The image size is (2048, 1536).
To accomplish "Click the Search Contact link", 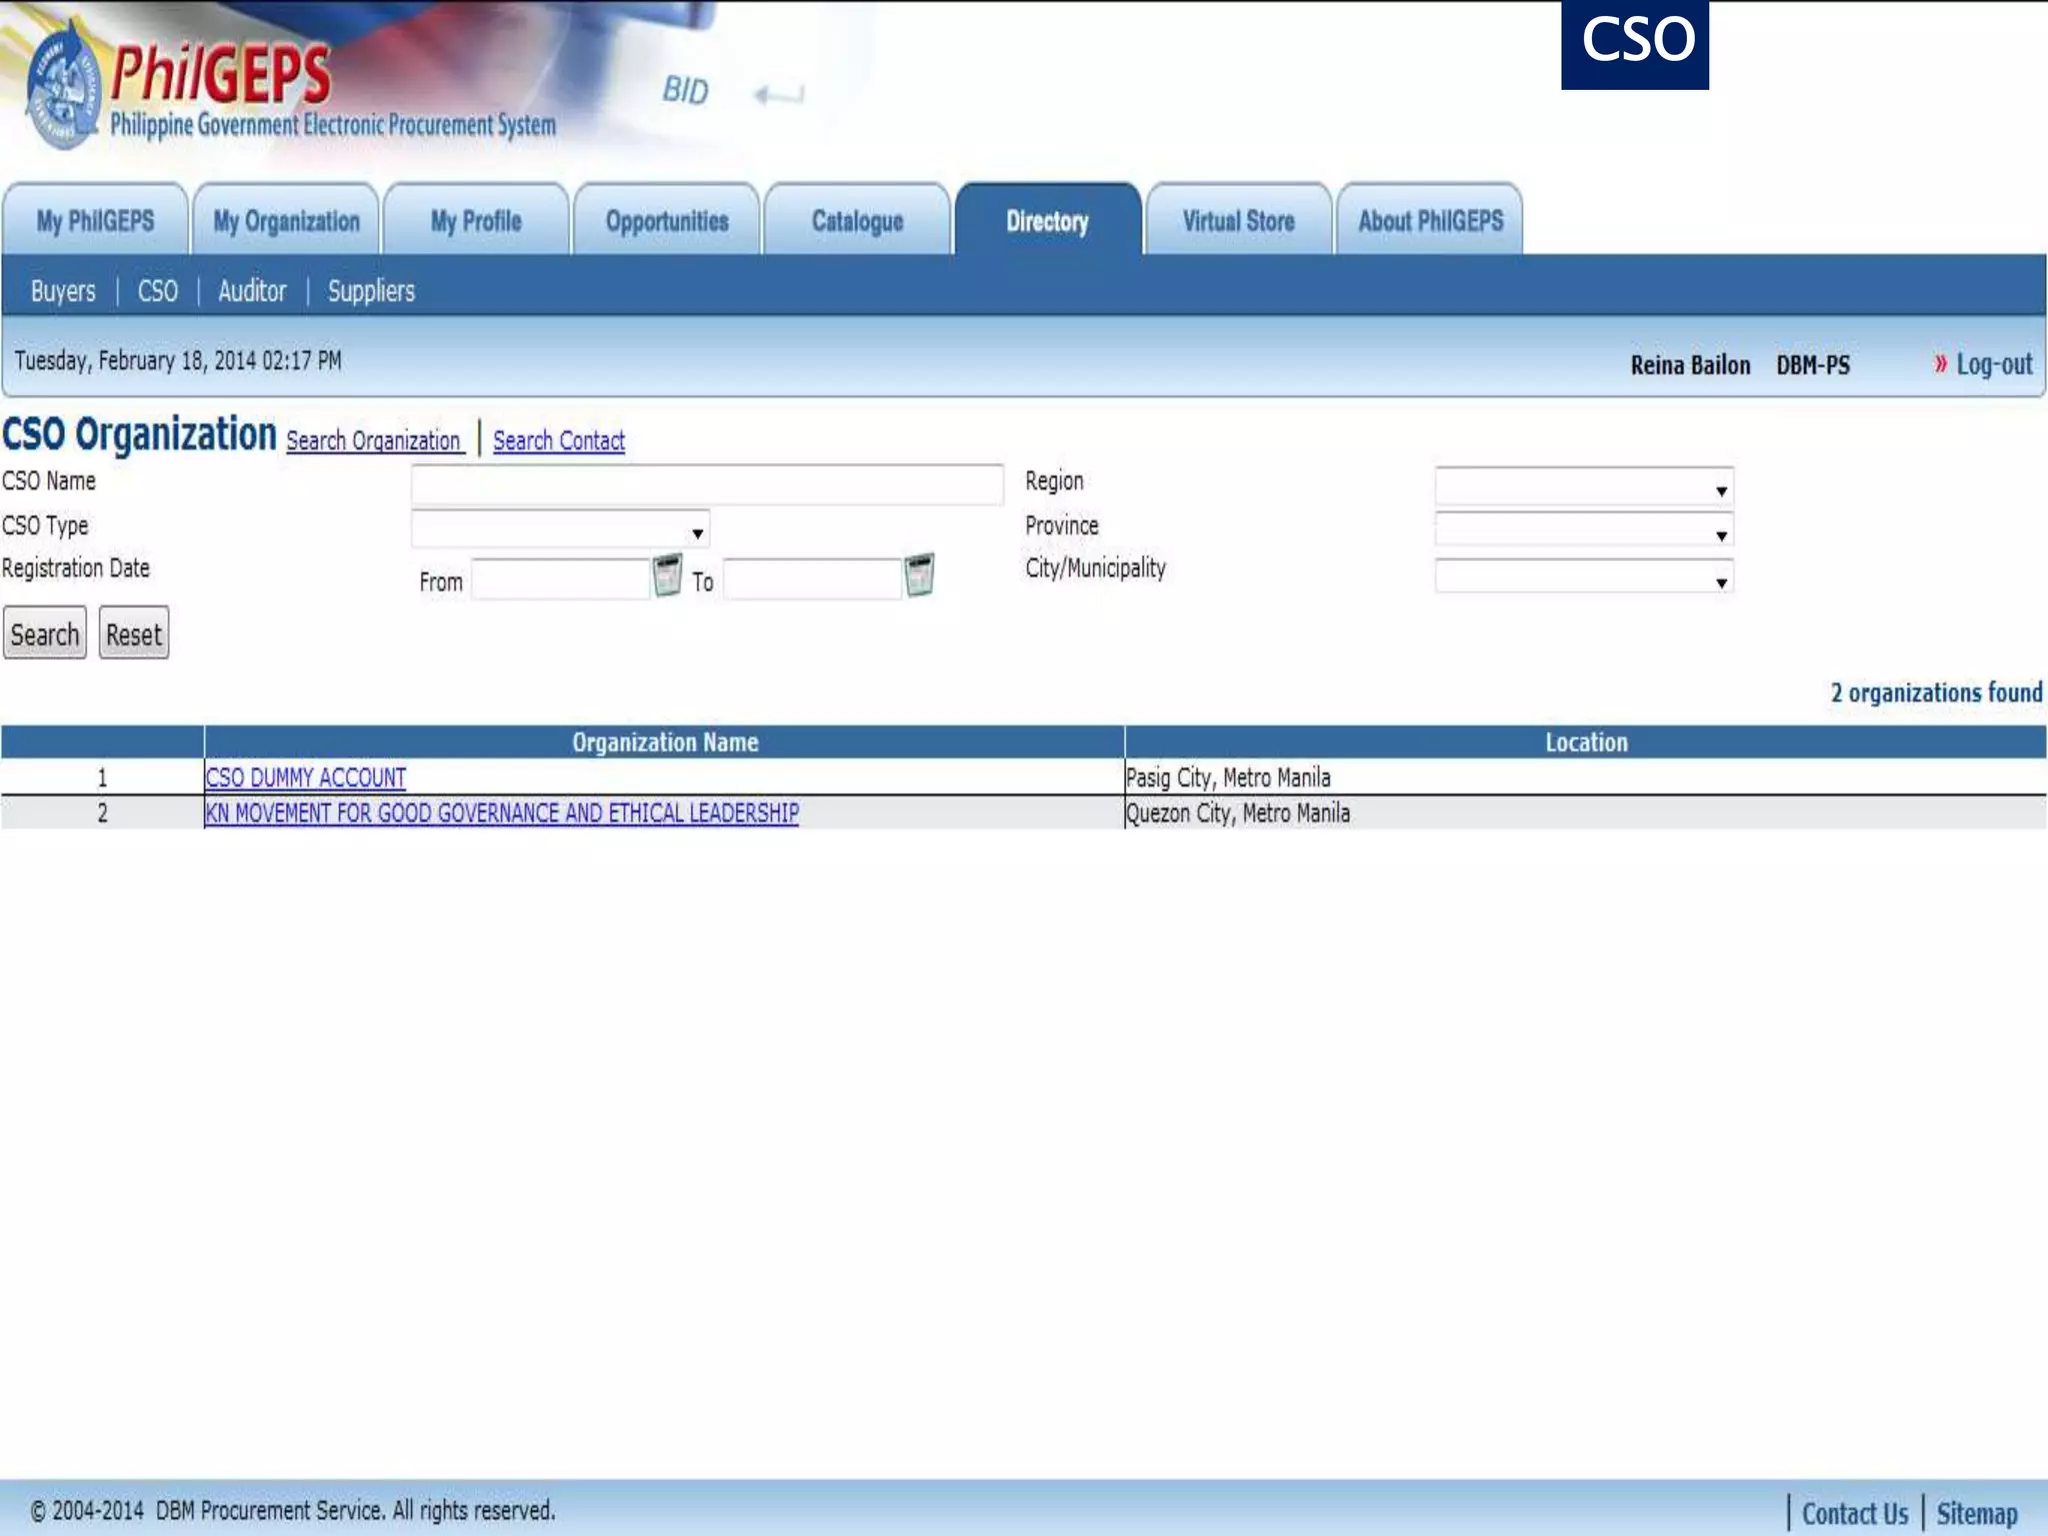I will 558,441.
